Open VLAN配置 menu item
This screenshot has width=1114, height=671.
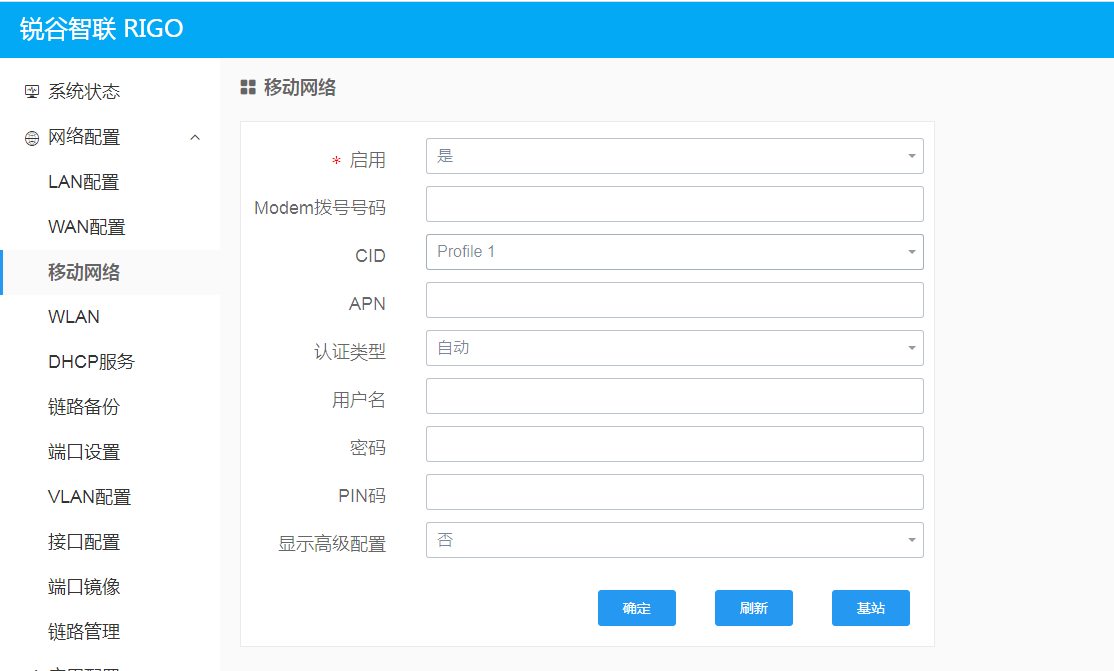coord(90,497)
